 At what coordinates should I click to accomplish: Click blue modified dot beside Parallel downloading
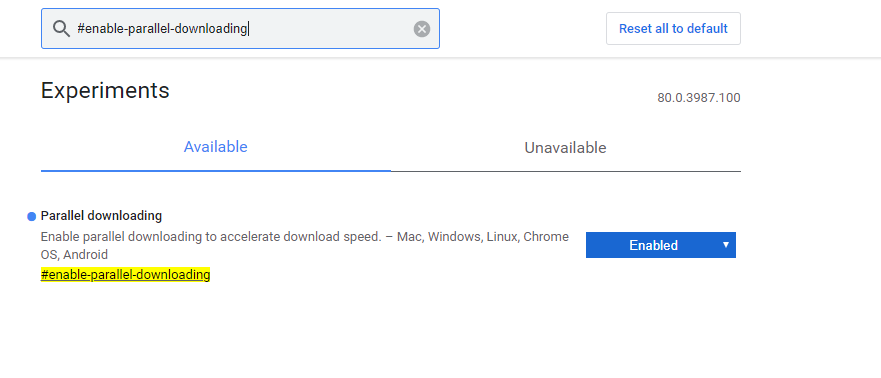(31, 217)
